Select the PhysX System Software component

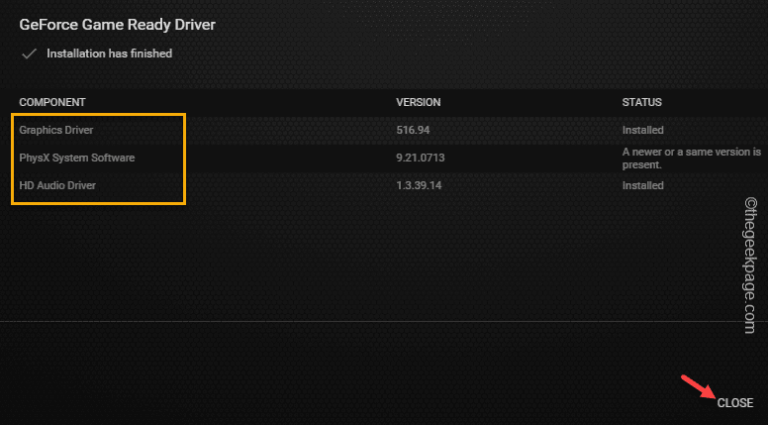[x=77, y=158]
